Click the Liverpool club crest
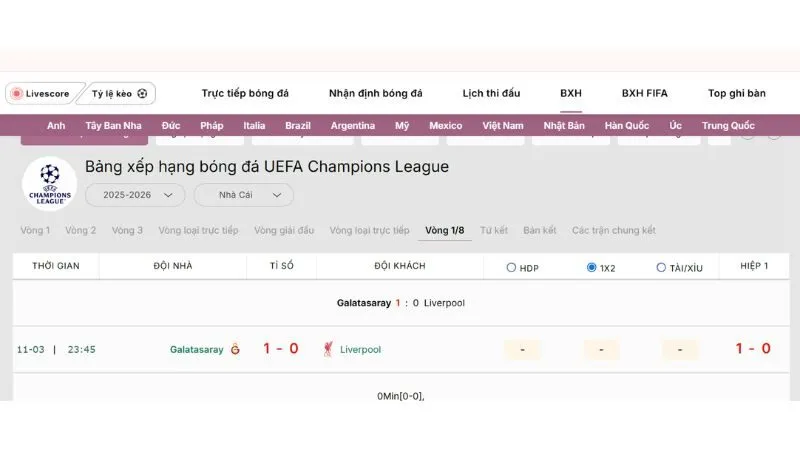 point(327,349)
